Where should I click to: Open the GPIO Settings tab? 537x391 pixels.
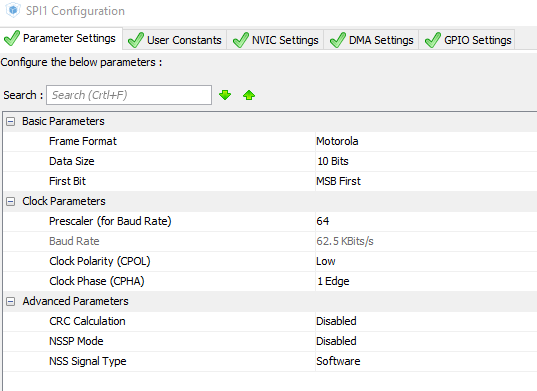[x=467, y=40]
